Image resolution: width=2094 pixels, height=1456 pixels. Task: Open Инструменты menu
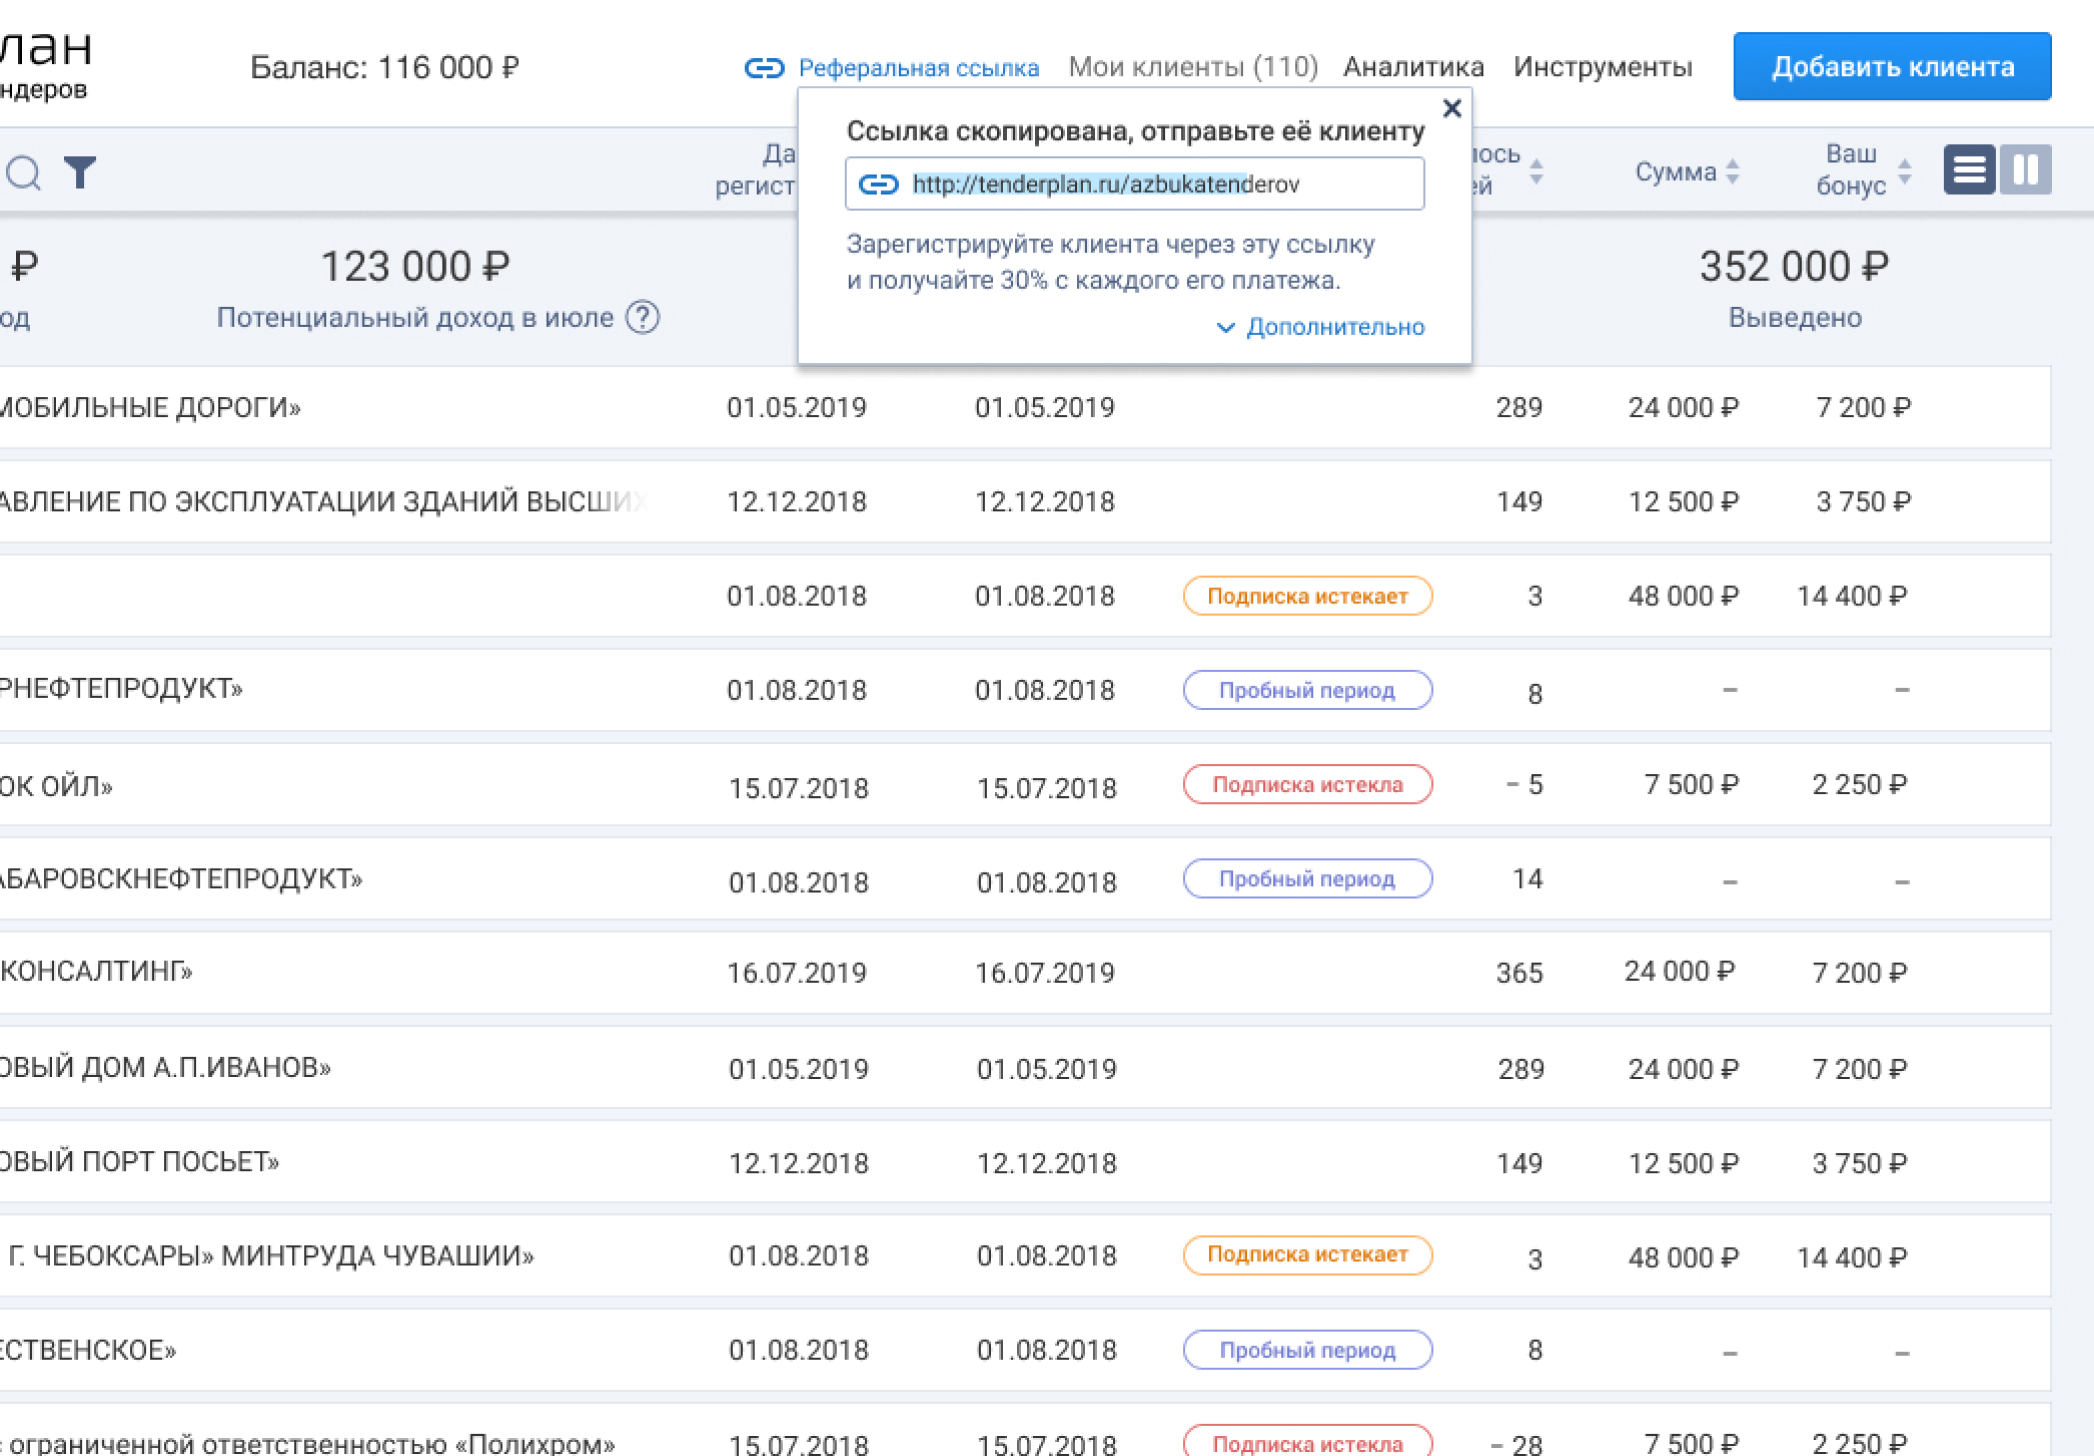[1602, 67]
